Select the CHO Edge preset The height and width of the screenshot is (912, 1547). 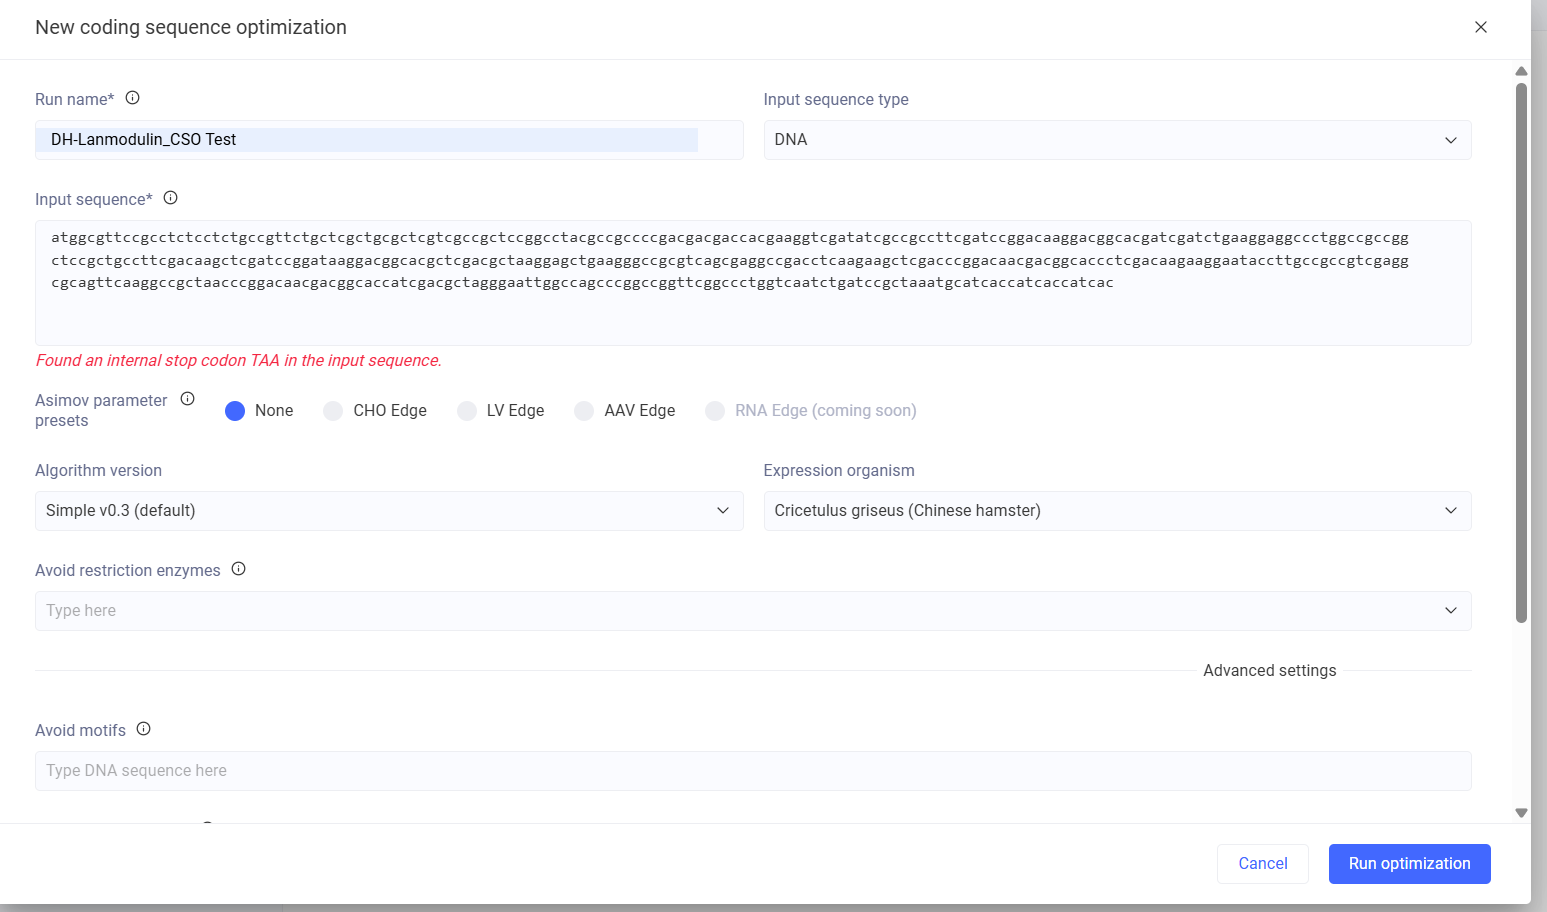click(333, 411)
